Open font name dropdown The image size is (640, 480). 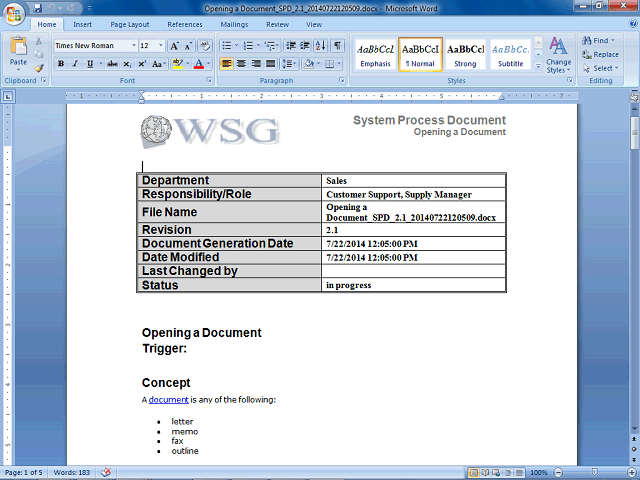133,46
